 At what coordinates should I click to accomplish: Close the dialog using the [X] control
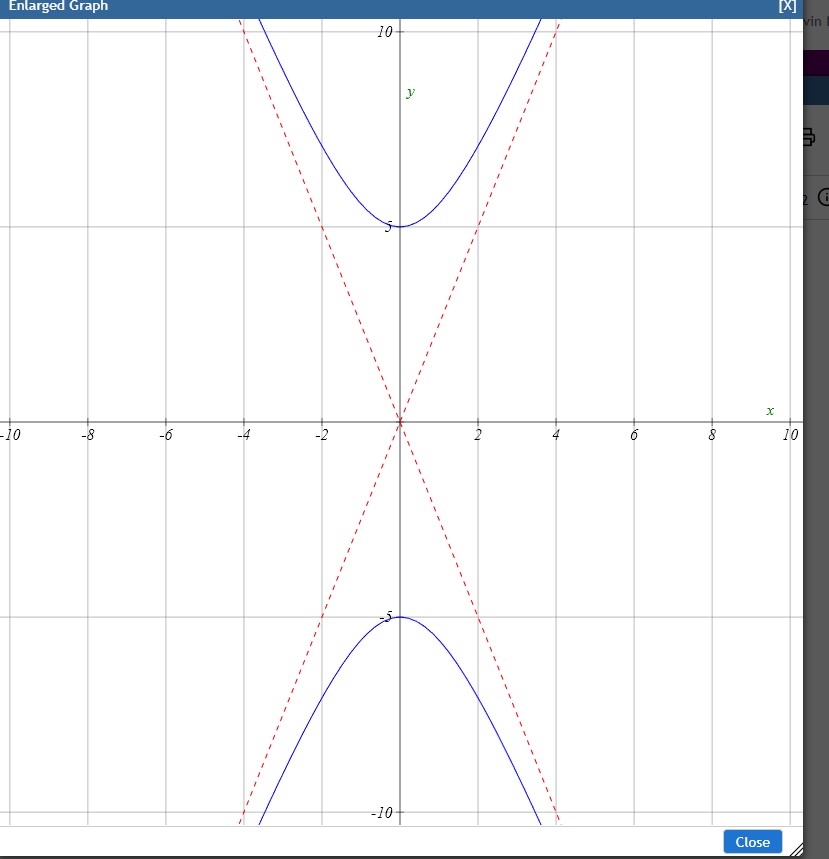(789, 6)
